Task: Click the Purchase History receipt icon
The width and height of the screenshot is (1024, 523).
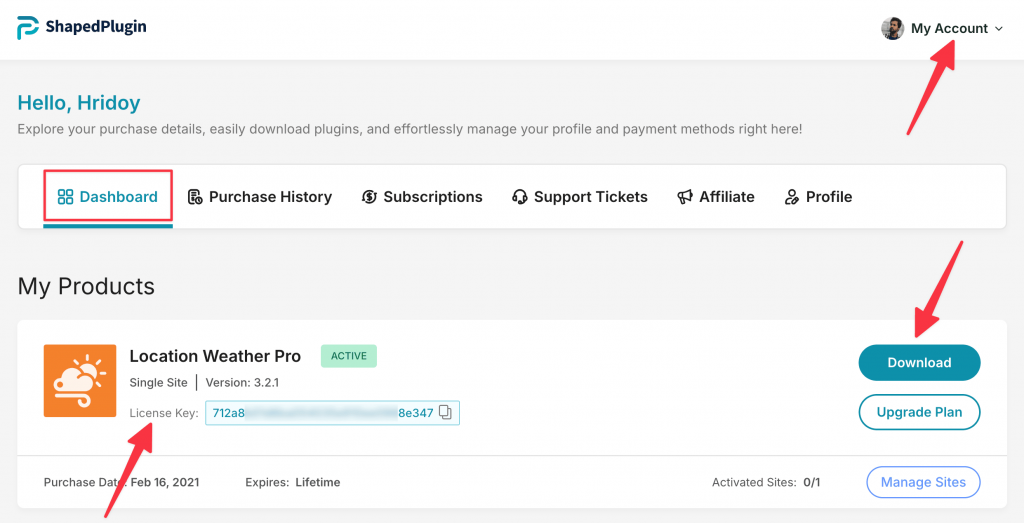Action: 195,197
